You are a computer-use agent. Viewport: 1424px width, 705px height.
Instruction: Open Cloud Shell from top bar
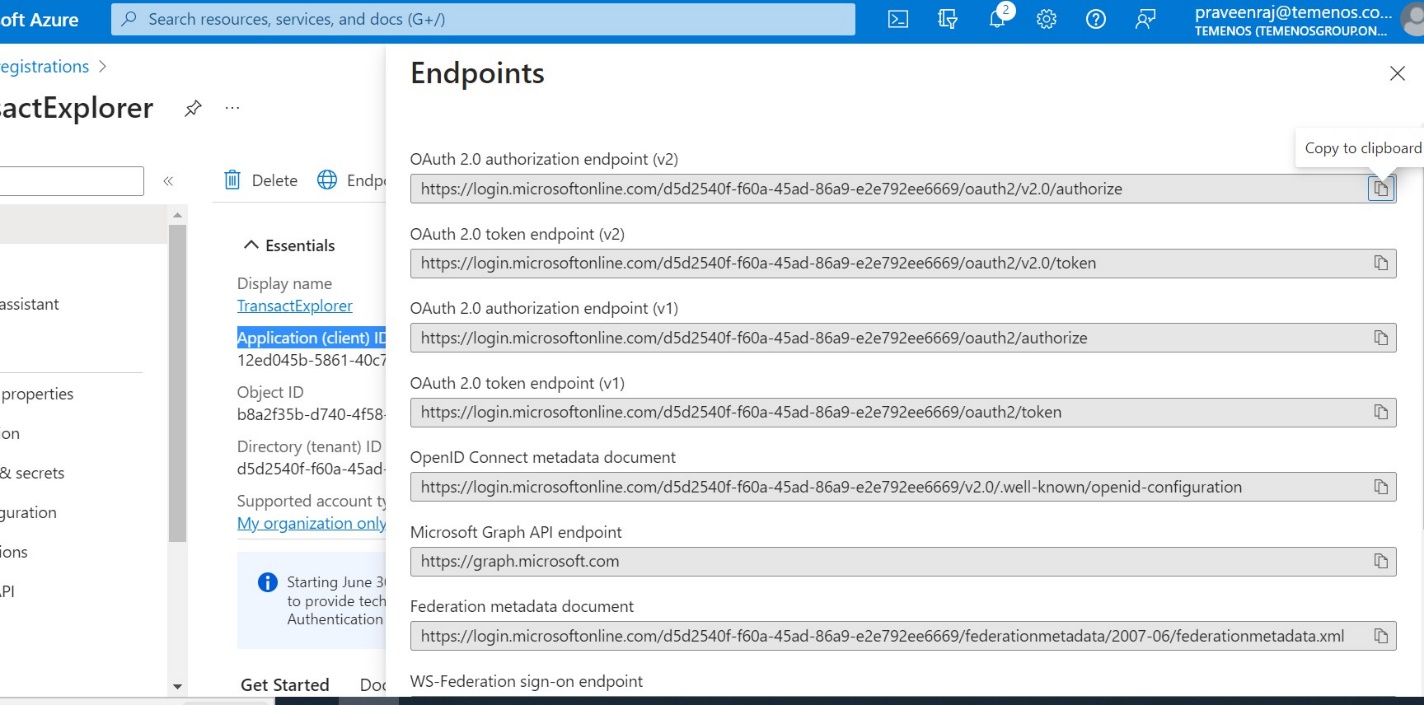898,19
